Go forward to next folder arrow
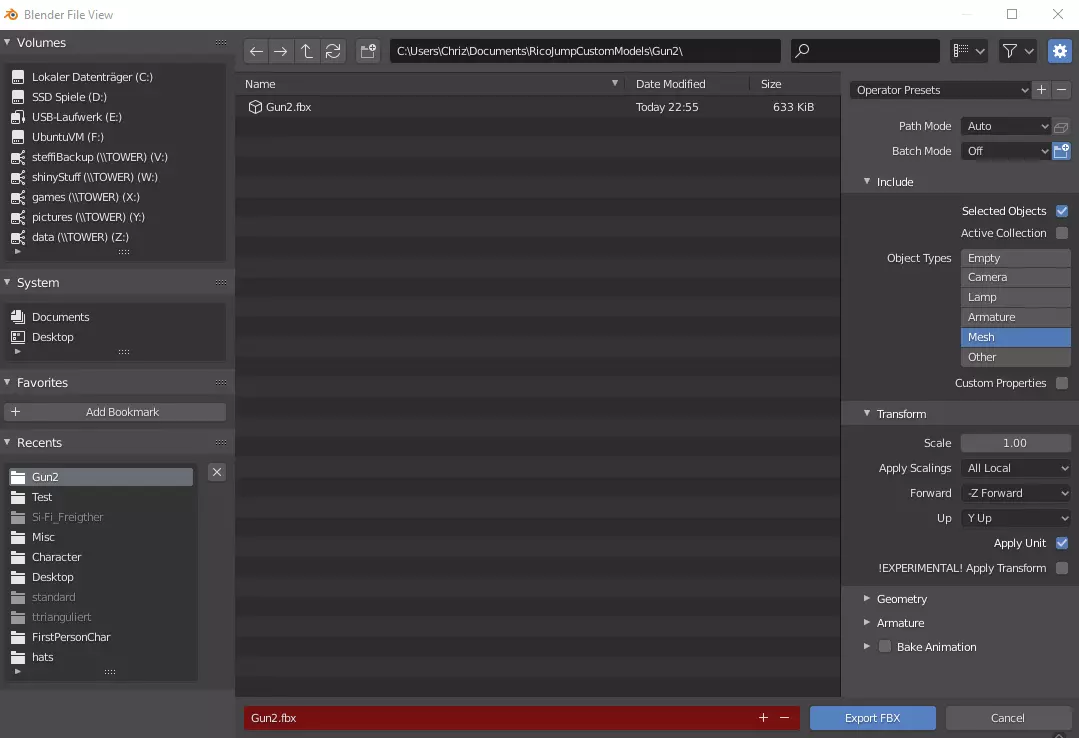 coord(281,51)
